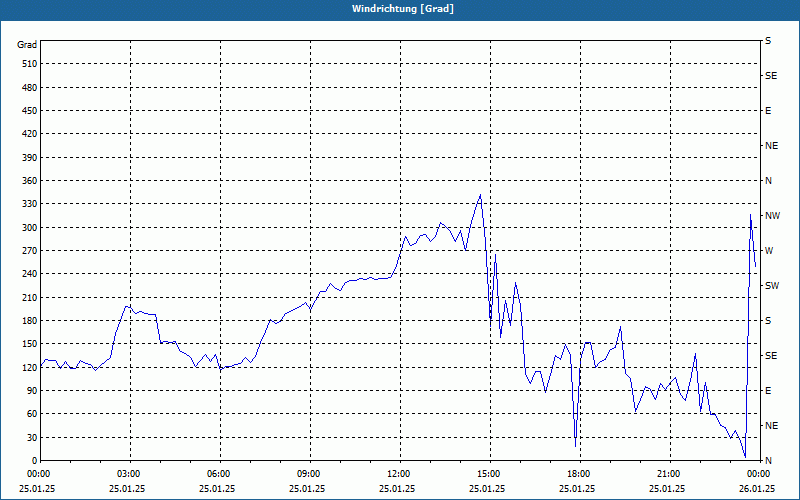Select the SW compass label on the right axis
The image size is (800, 500).
[x=772, y=286]
